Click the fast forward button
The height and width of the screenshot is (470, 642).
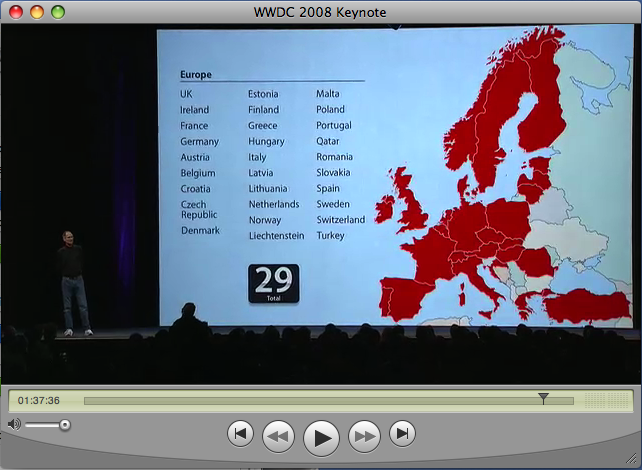(364, 436)
